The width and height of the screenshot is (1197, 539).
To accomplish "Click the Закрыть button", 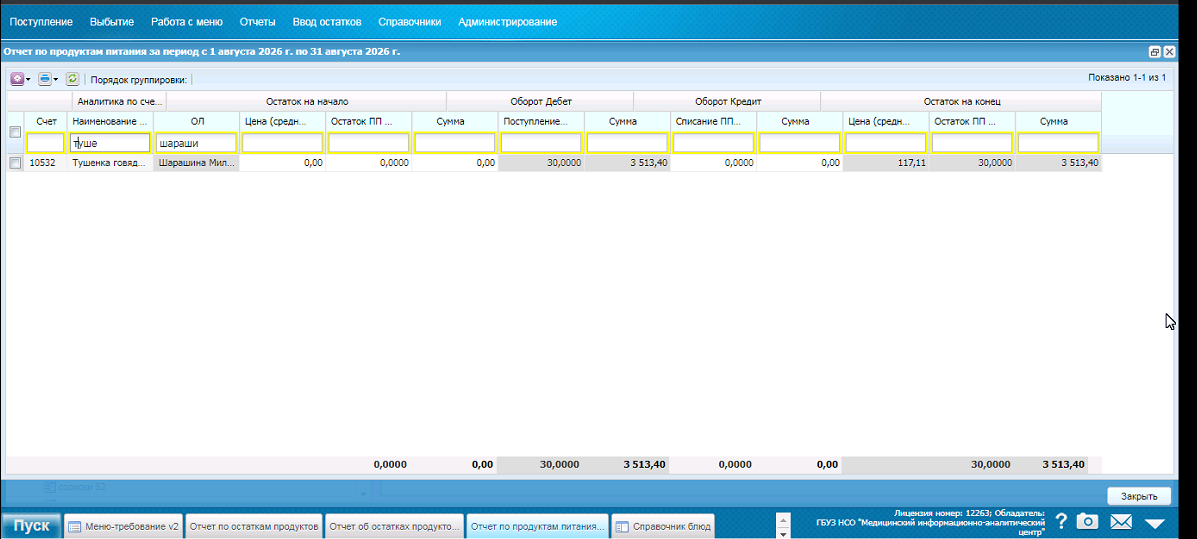I will [1139, 496].
